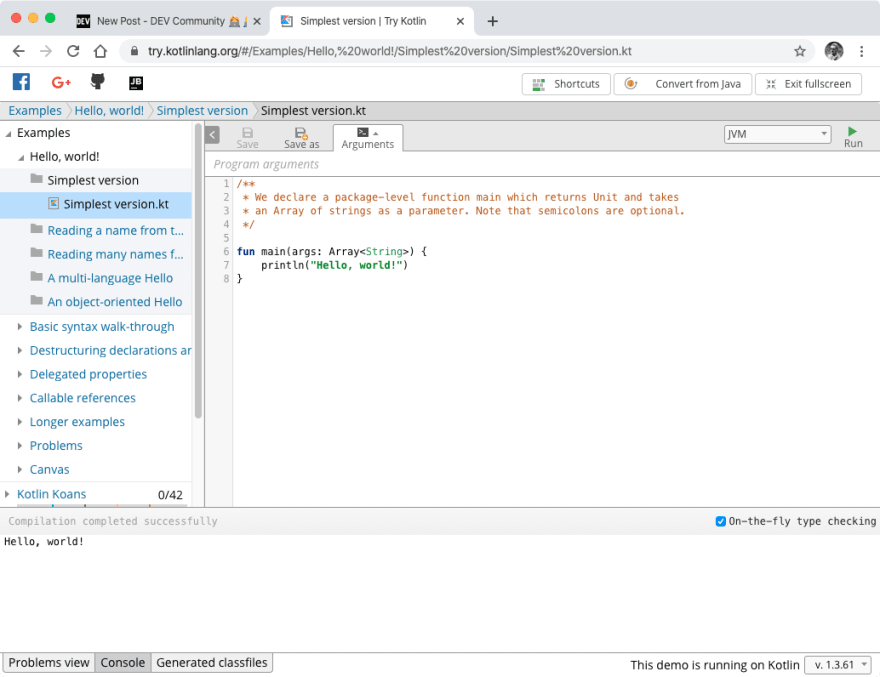
Task: Reload the page
Action: coord(73,51)
